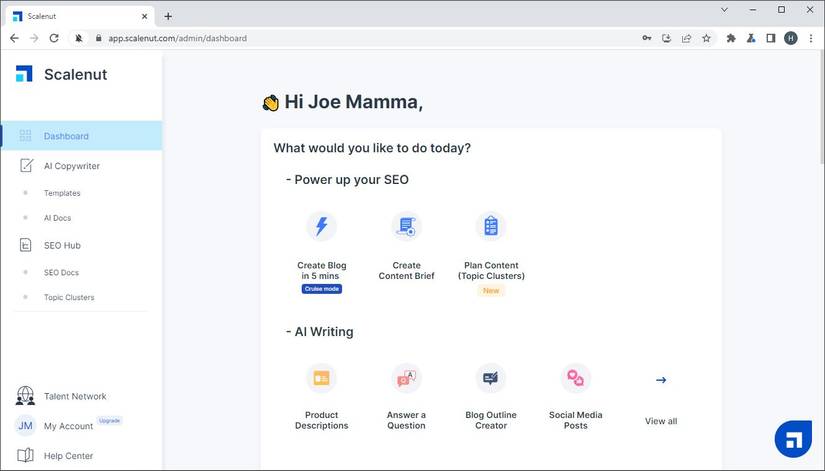
Task: Go forward in browser
Action: click(x=34, y=38)
